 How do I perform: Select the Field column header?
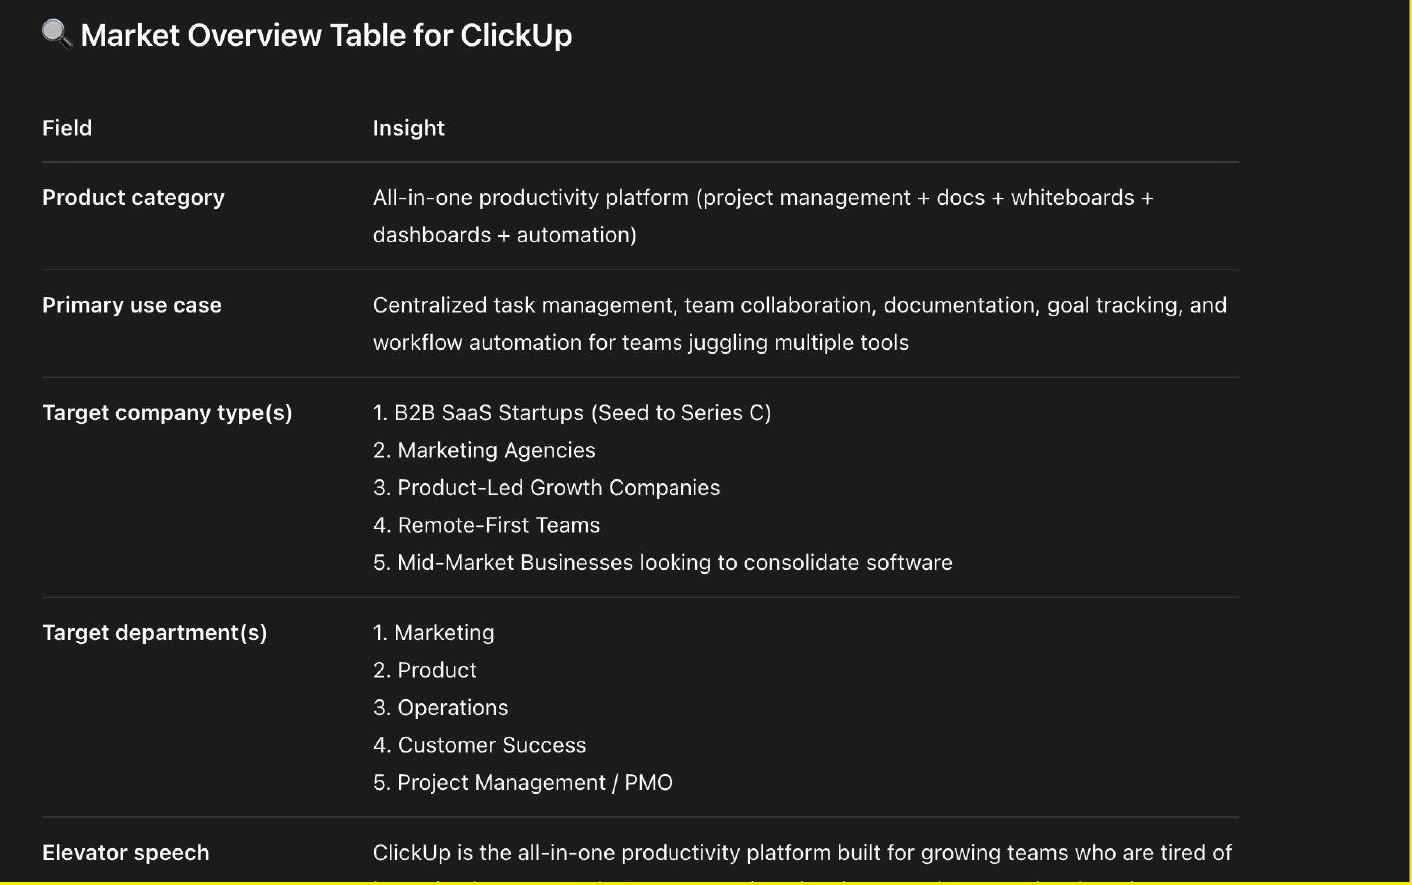(x=67, y=128)
